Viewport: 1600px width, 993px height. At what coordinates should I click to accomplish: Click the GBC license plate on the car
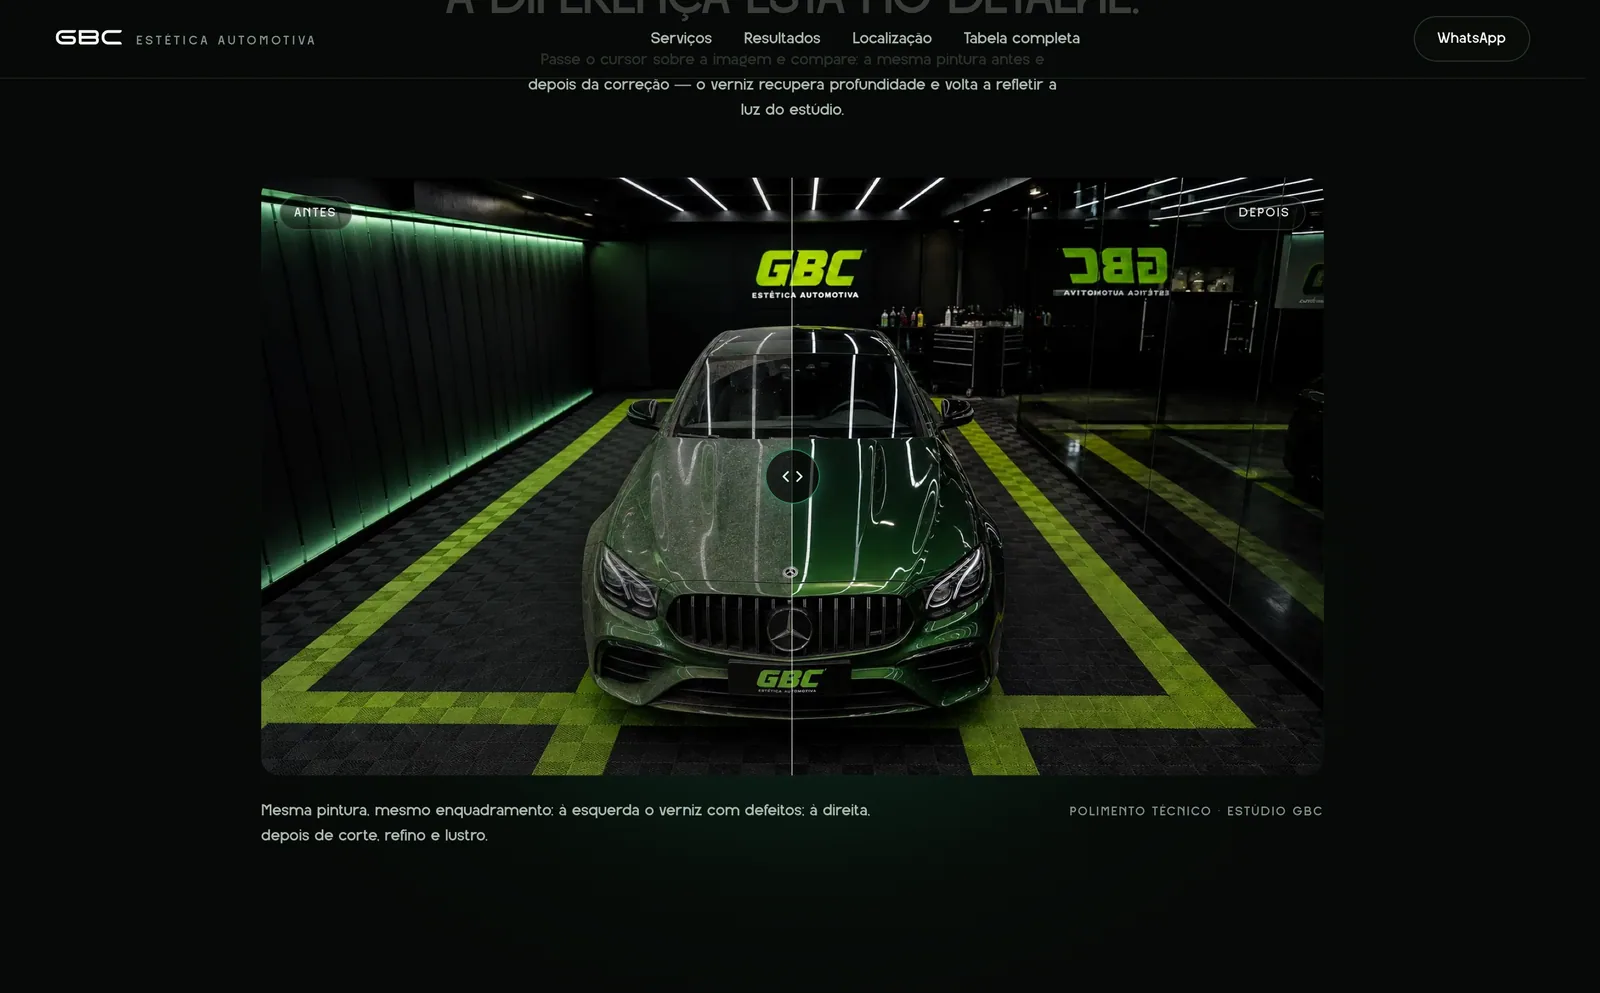[x=790, y=680]
